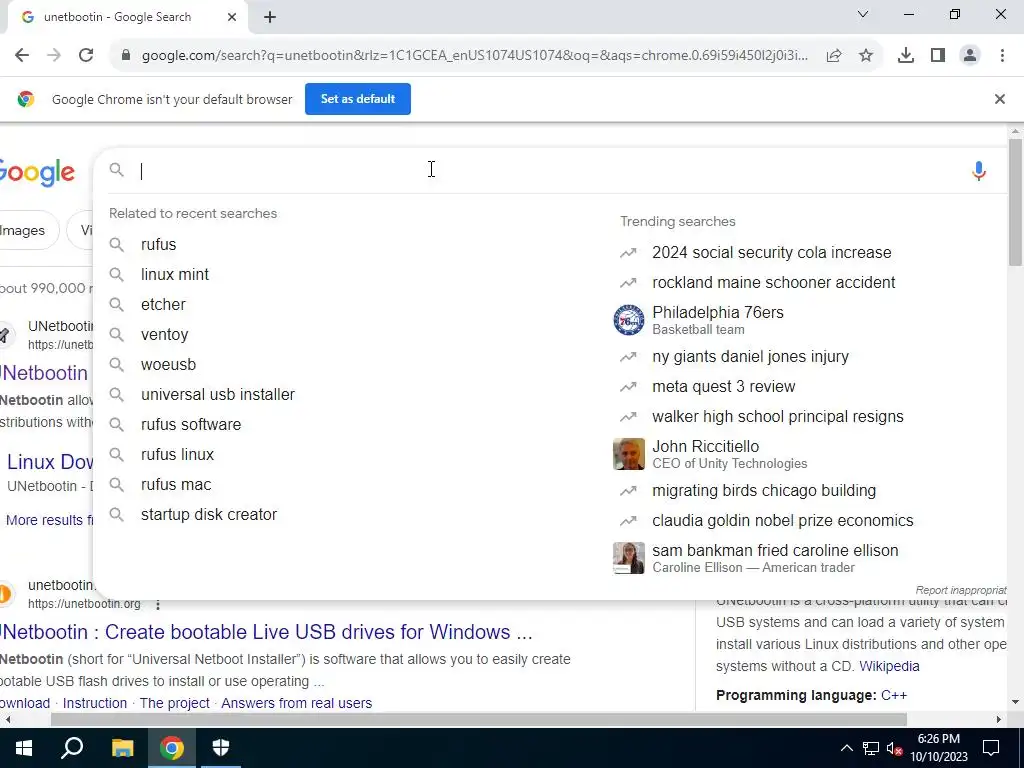Pick walker high school principal resigns

coord(778,417)
